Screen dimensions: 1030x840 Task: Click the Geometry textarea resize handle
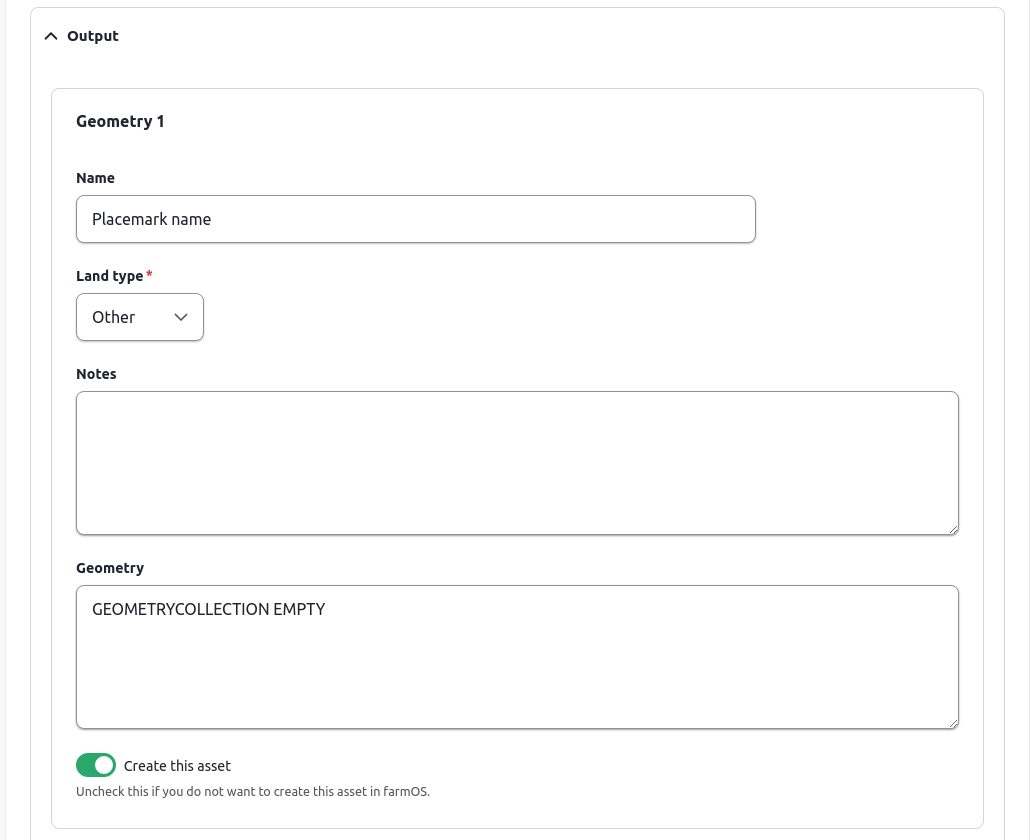pyautogui.click(x=953, y=723)
